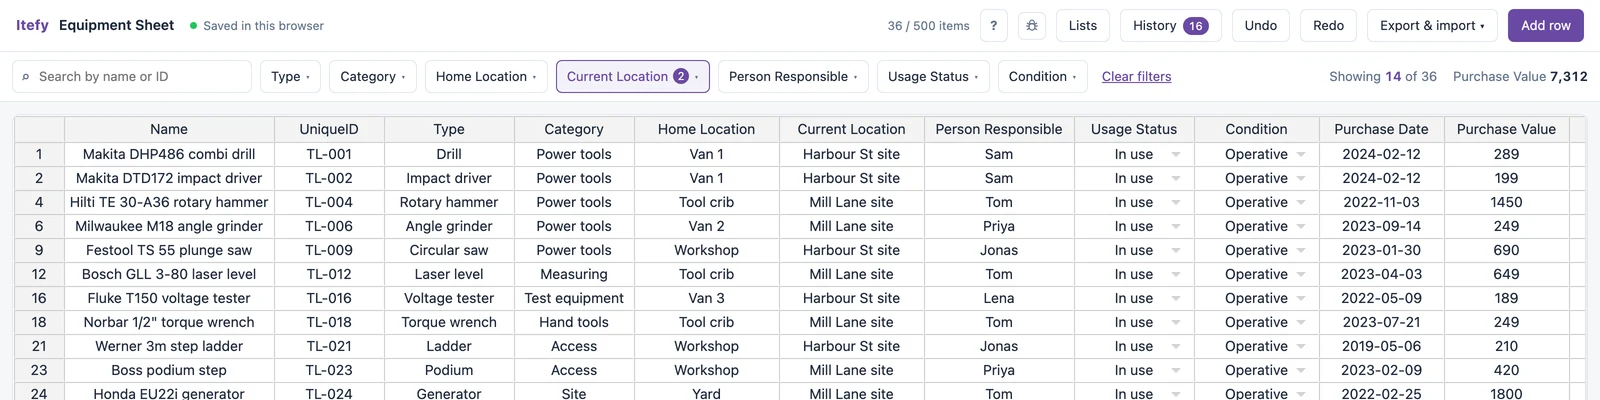
Task: Open Usage Status dropdown for Festool TS 55 row
Action: click(x=1176, y=250)
